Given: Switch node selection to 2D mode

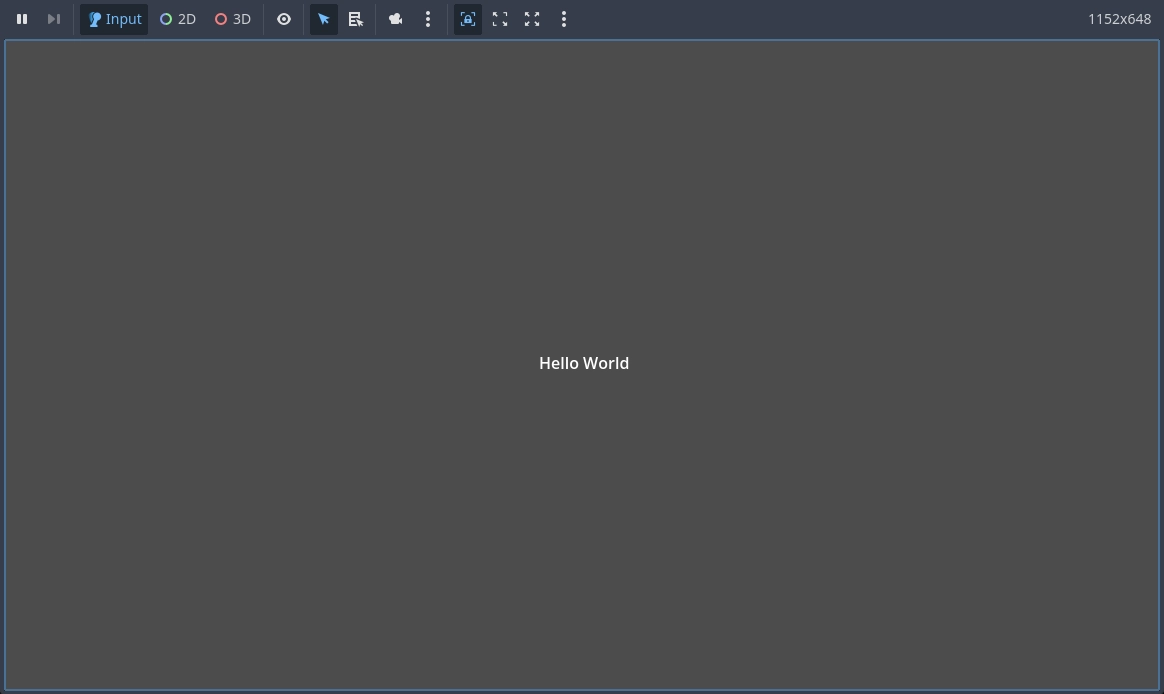Looking at the screenshot, I should point(177,19).
